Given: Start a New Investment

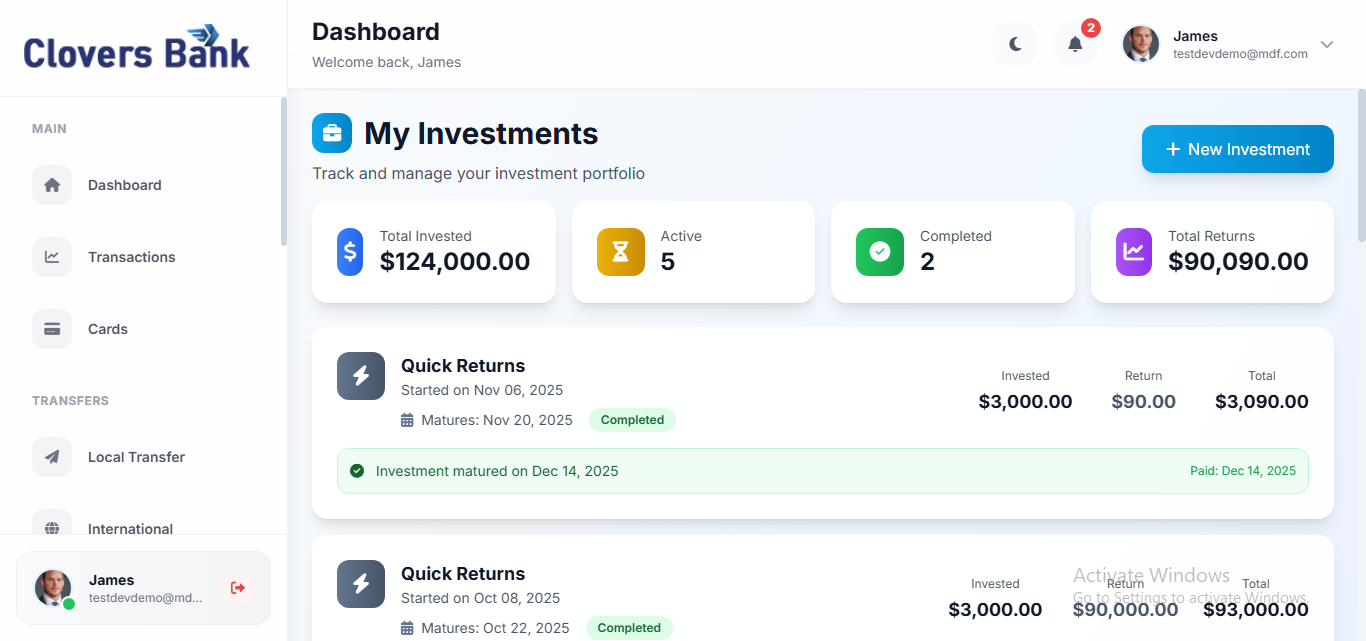Looking at the screenshot, I should [1238, 149].
